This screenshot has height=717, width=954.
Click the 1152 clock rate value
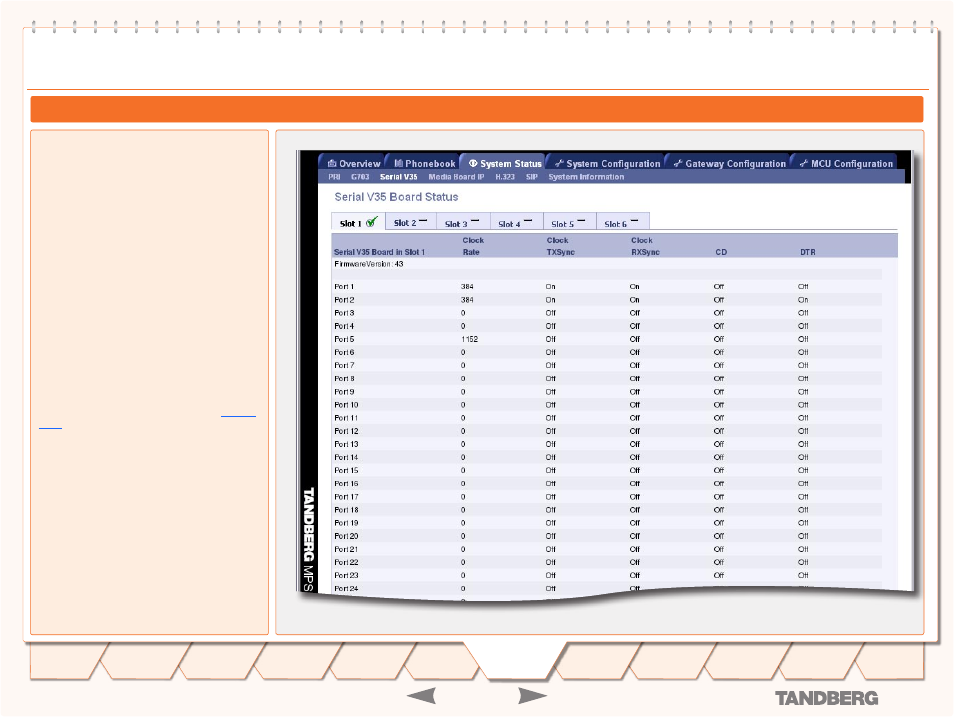tap(470, 340)
